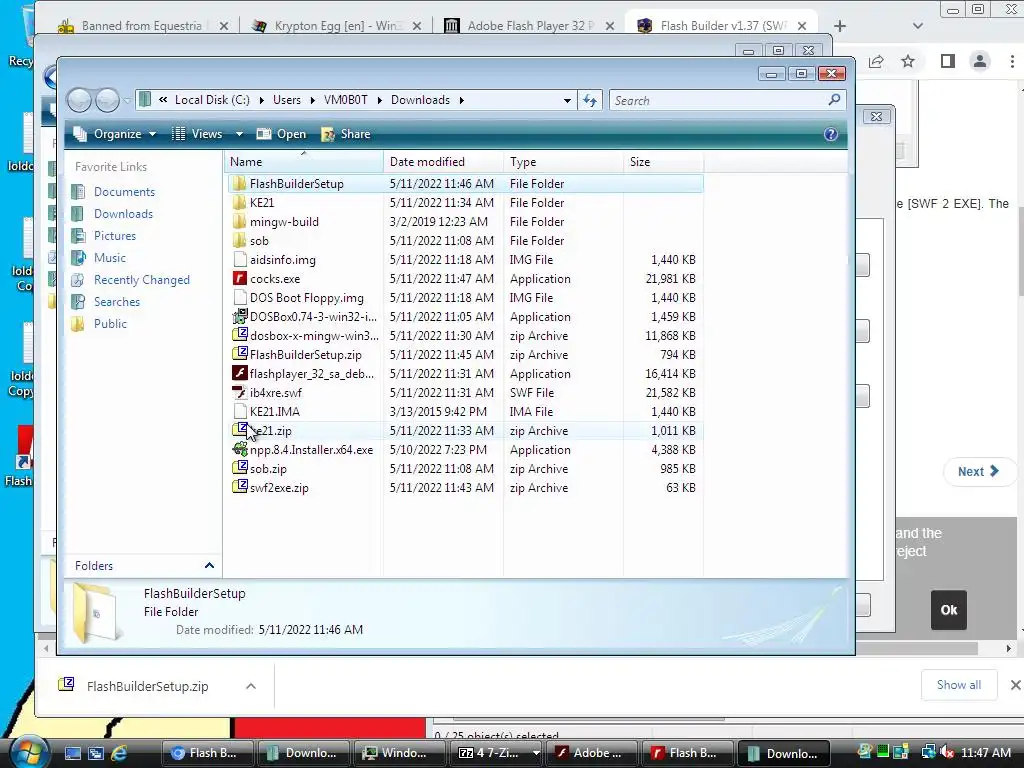This screenshot has width=1024, height=768.
Task: Sort by Size column header
Action: (664, 161)
